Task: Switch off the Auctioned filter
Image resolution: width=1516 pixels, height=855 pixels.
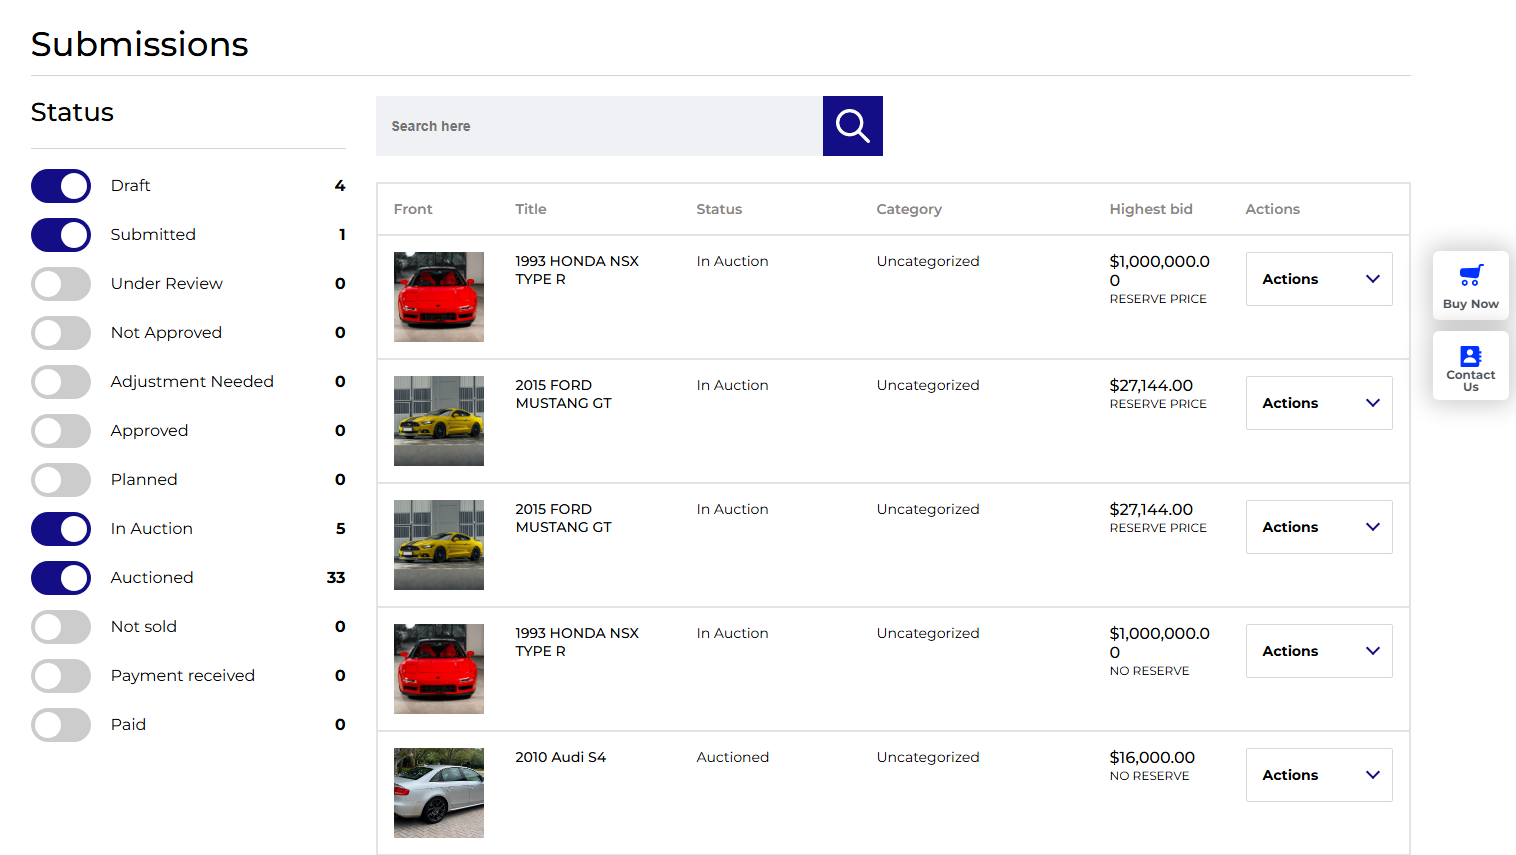Action: 61,578
